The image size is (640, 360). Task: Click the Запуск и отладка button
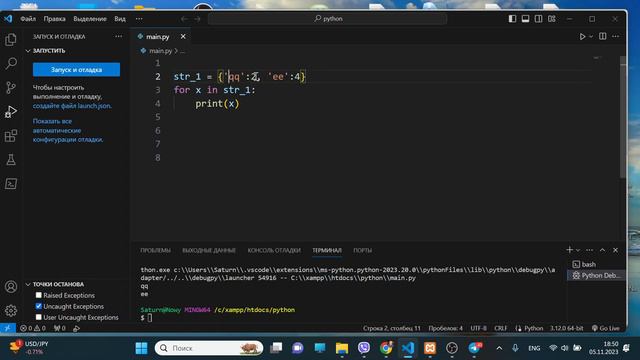pyautogui.click(x=76, y=70)
